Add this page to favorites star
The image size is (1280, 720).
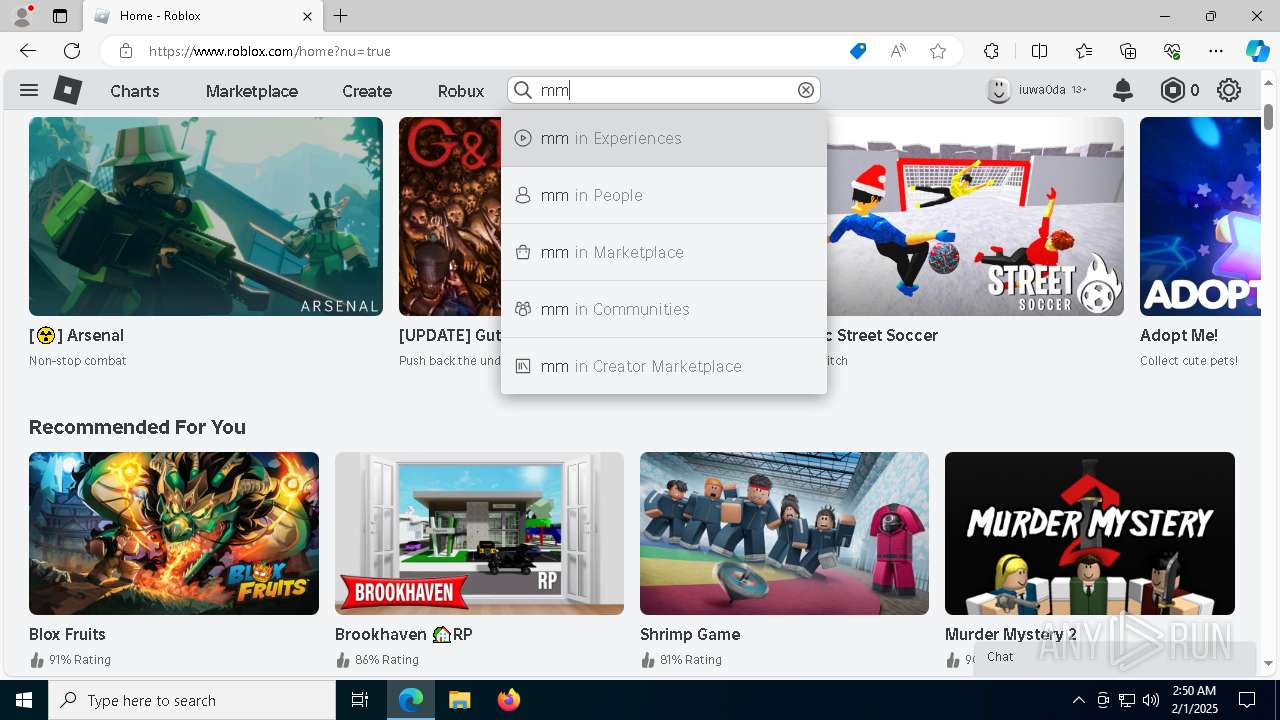pyautogui.click(x=937, y=51)
